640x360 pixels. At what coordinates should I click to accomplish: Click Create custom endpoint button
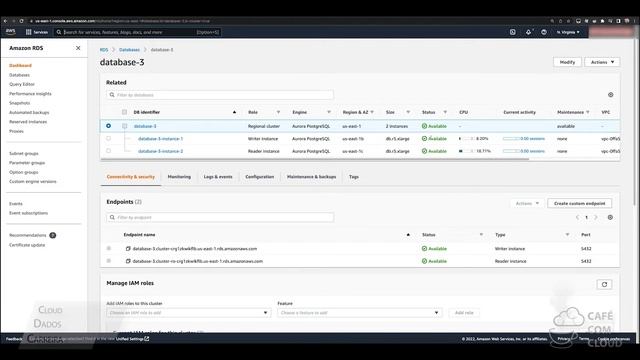coord(580,203)
